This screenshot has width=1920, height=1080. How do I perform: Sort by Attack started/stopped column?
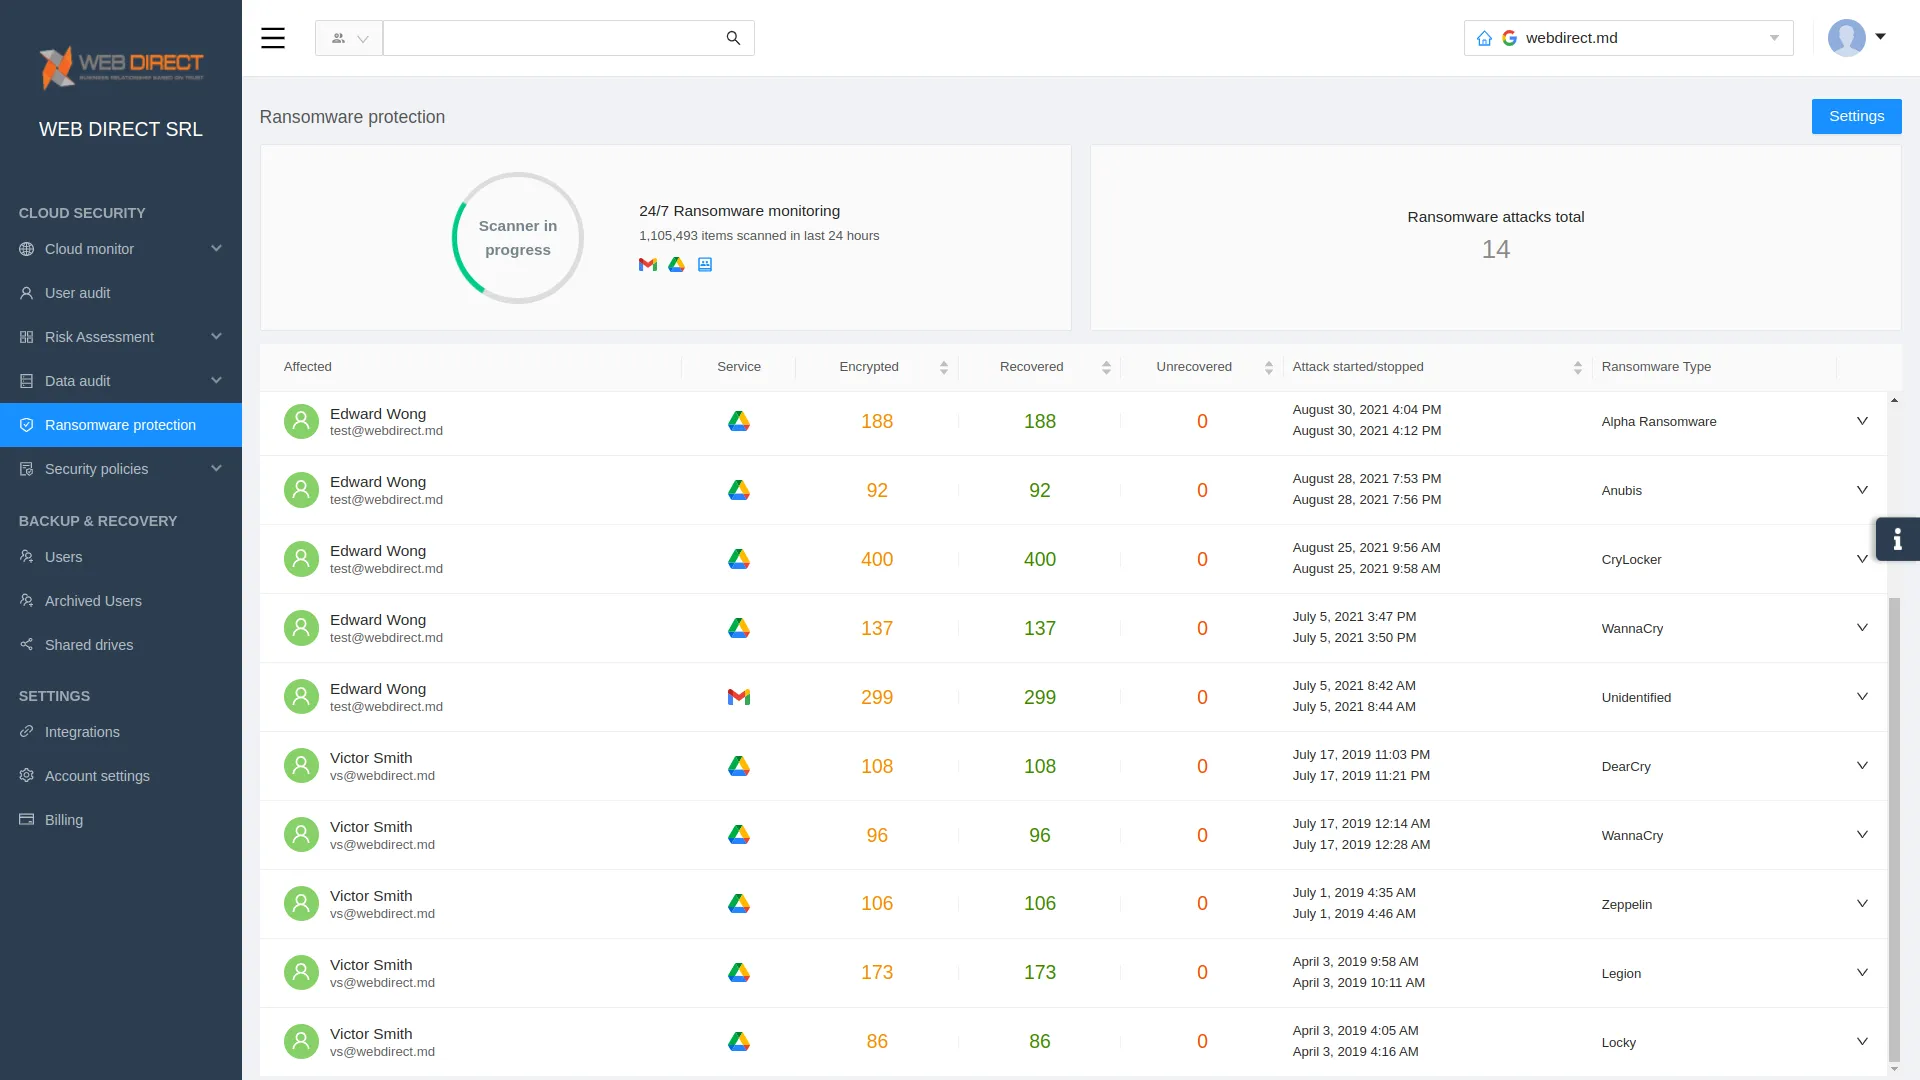(x=1577, y=367)
